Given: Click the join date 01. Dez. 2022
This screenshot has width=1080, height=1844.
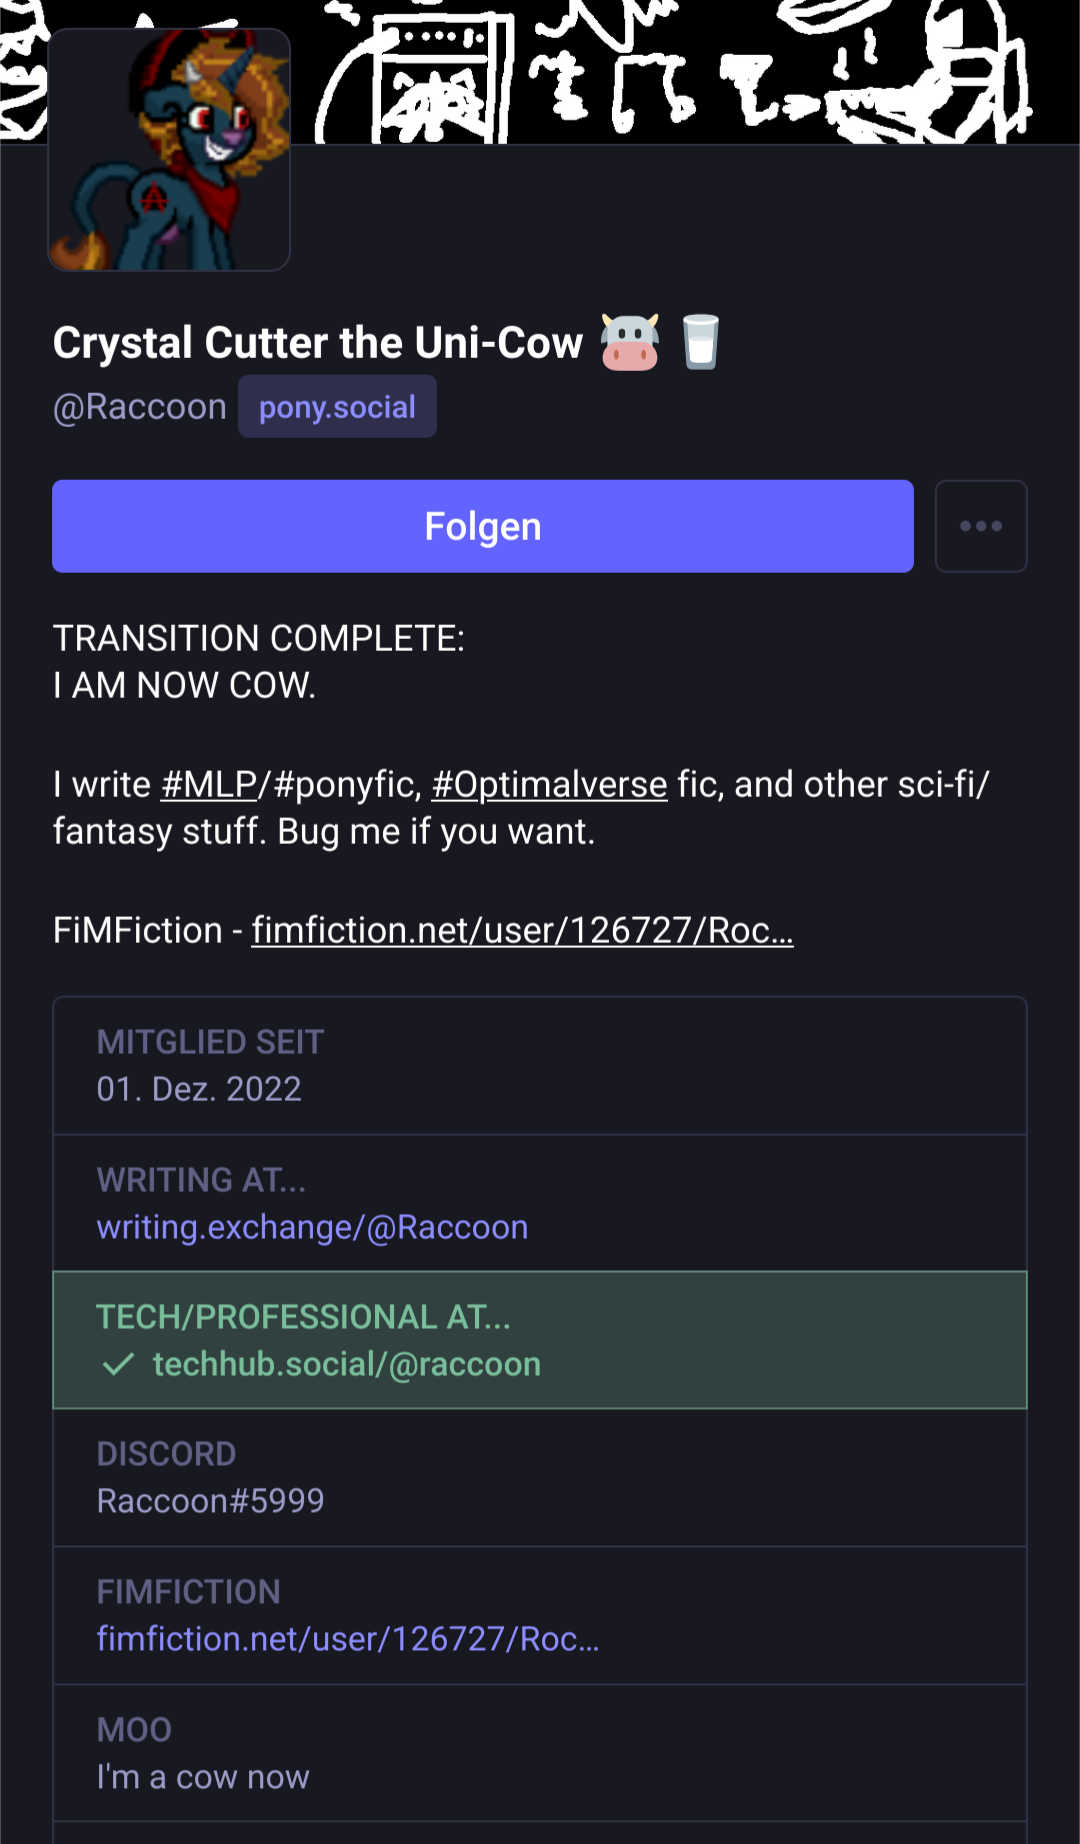Looking at the screenshot, I should click(x=199, y=1089).
